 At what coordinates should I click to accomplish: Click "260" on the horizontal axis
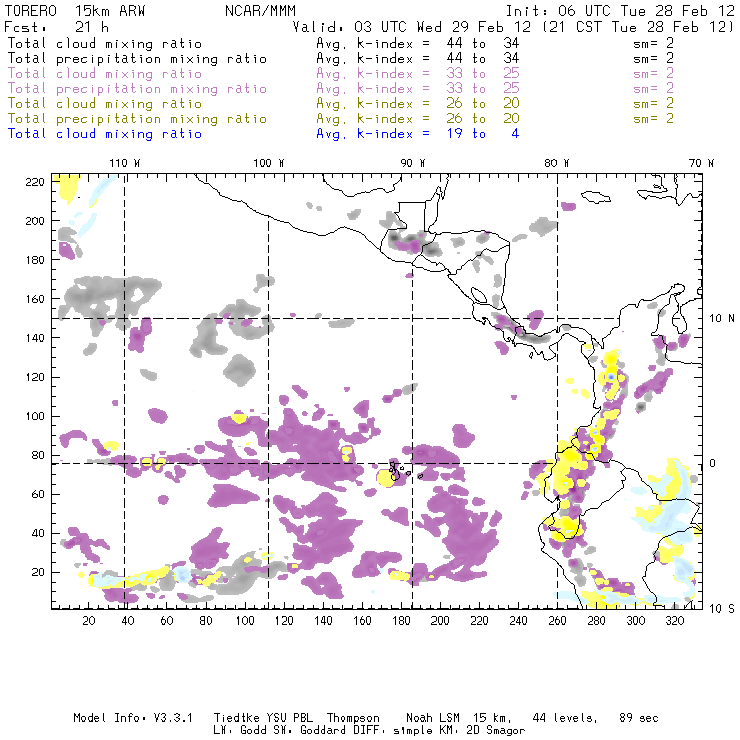[x=557, y=621]
